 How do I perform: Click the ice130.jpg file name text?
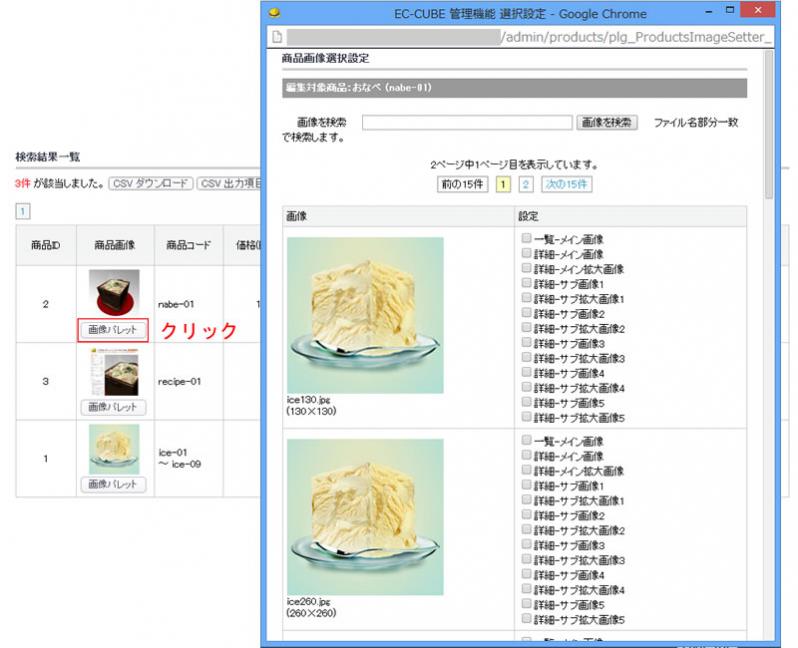(308, 400)
